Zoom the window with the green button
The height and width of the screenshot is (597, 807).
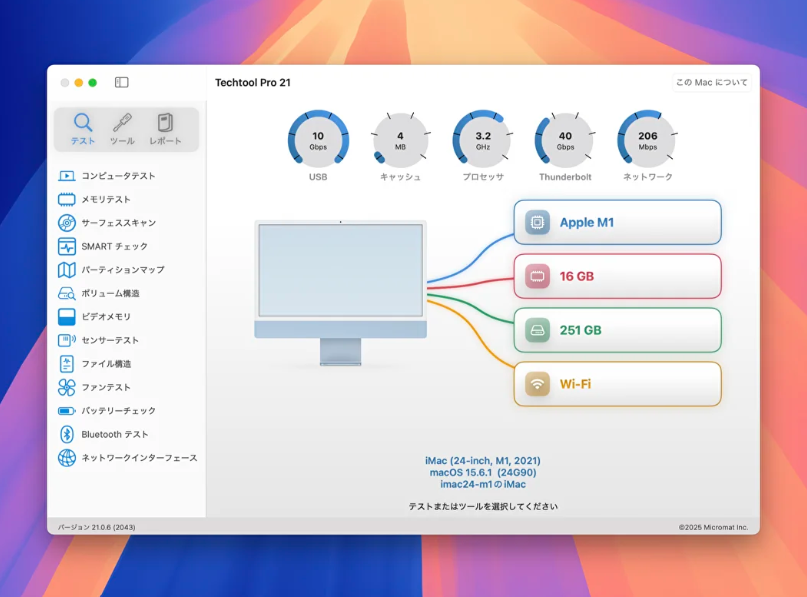click(93, 83)
